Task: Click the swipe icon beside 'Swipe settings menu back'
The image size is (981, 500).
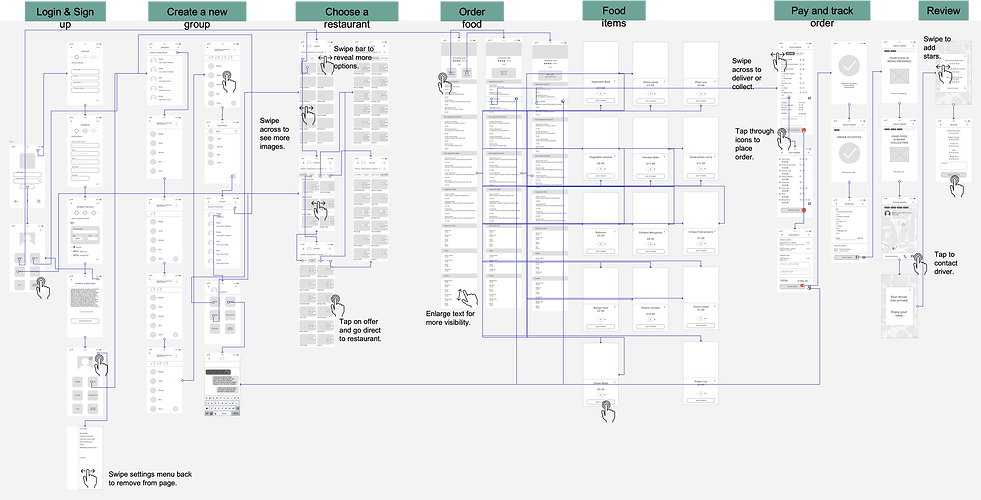Action: click(88, 477)
